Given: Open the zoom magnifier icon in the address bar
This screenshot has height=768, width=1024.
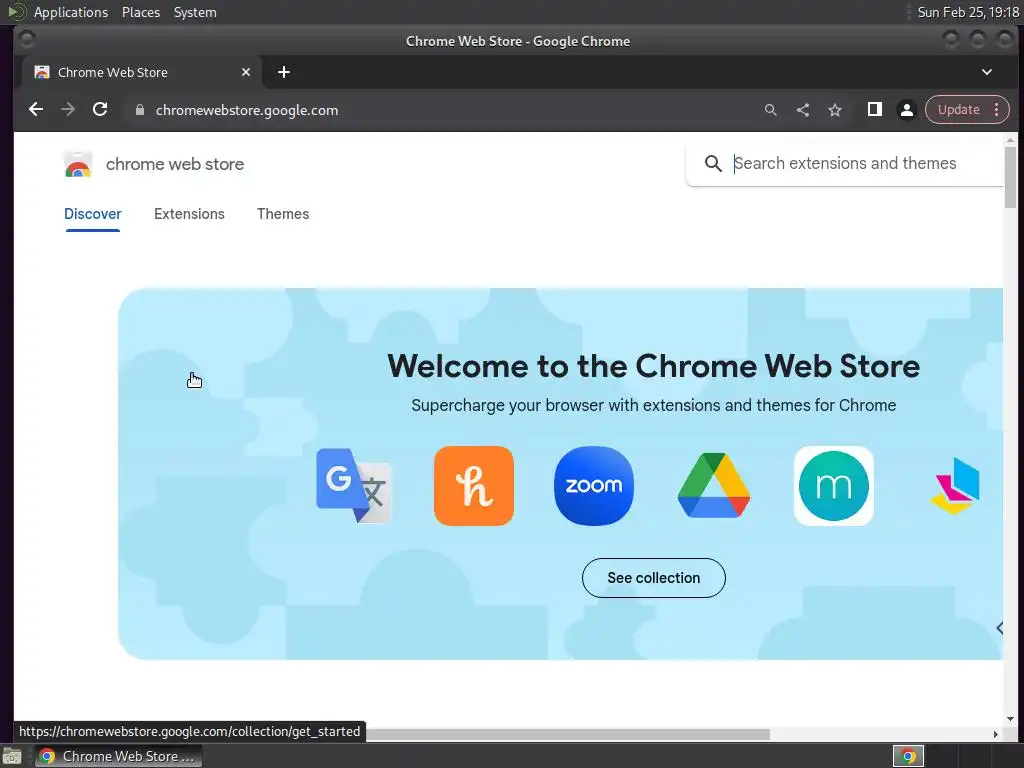Looking at the screenshot, I should click(771, 110).
